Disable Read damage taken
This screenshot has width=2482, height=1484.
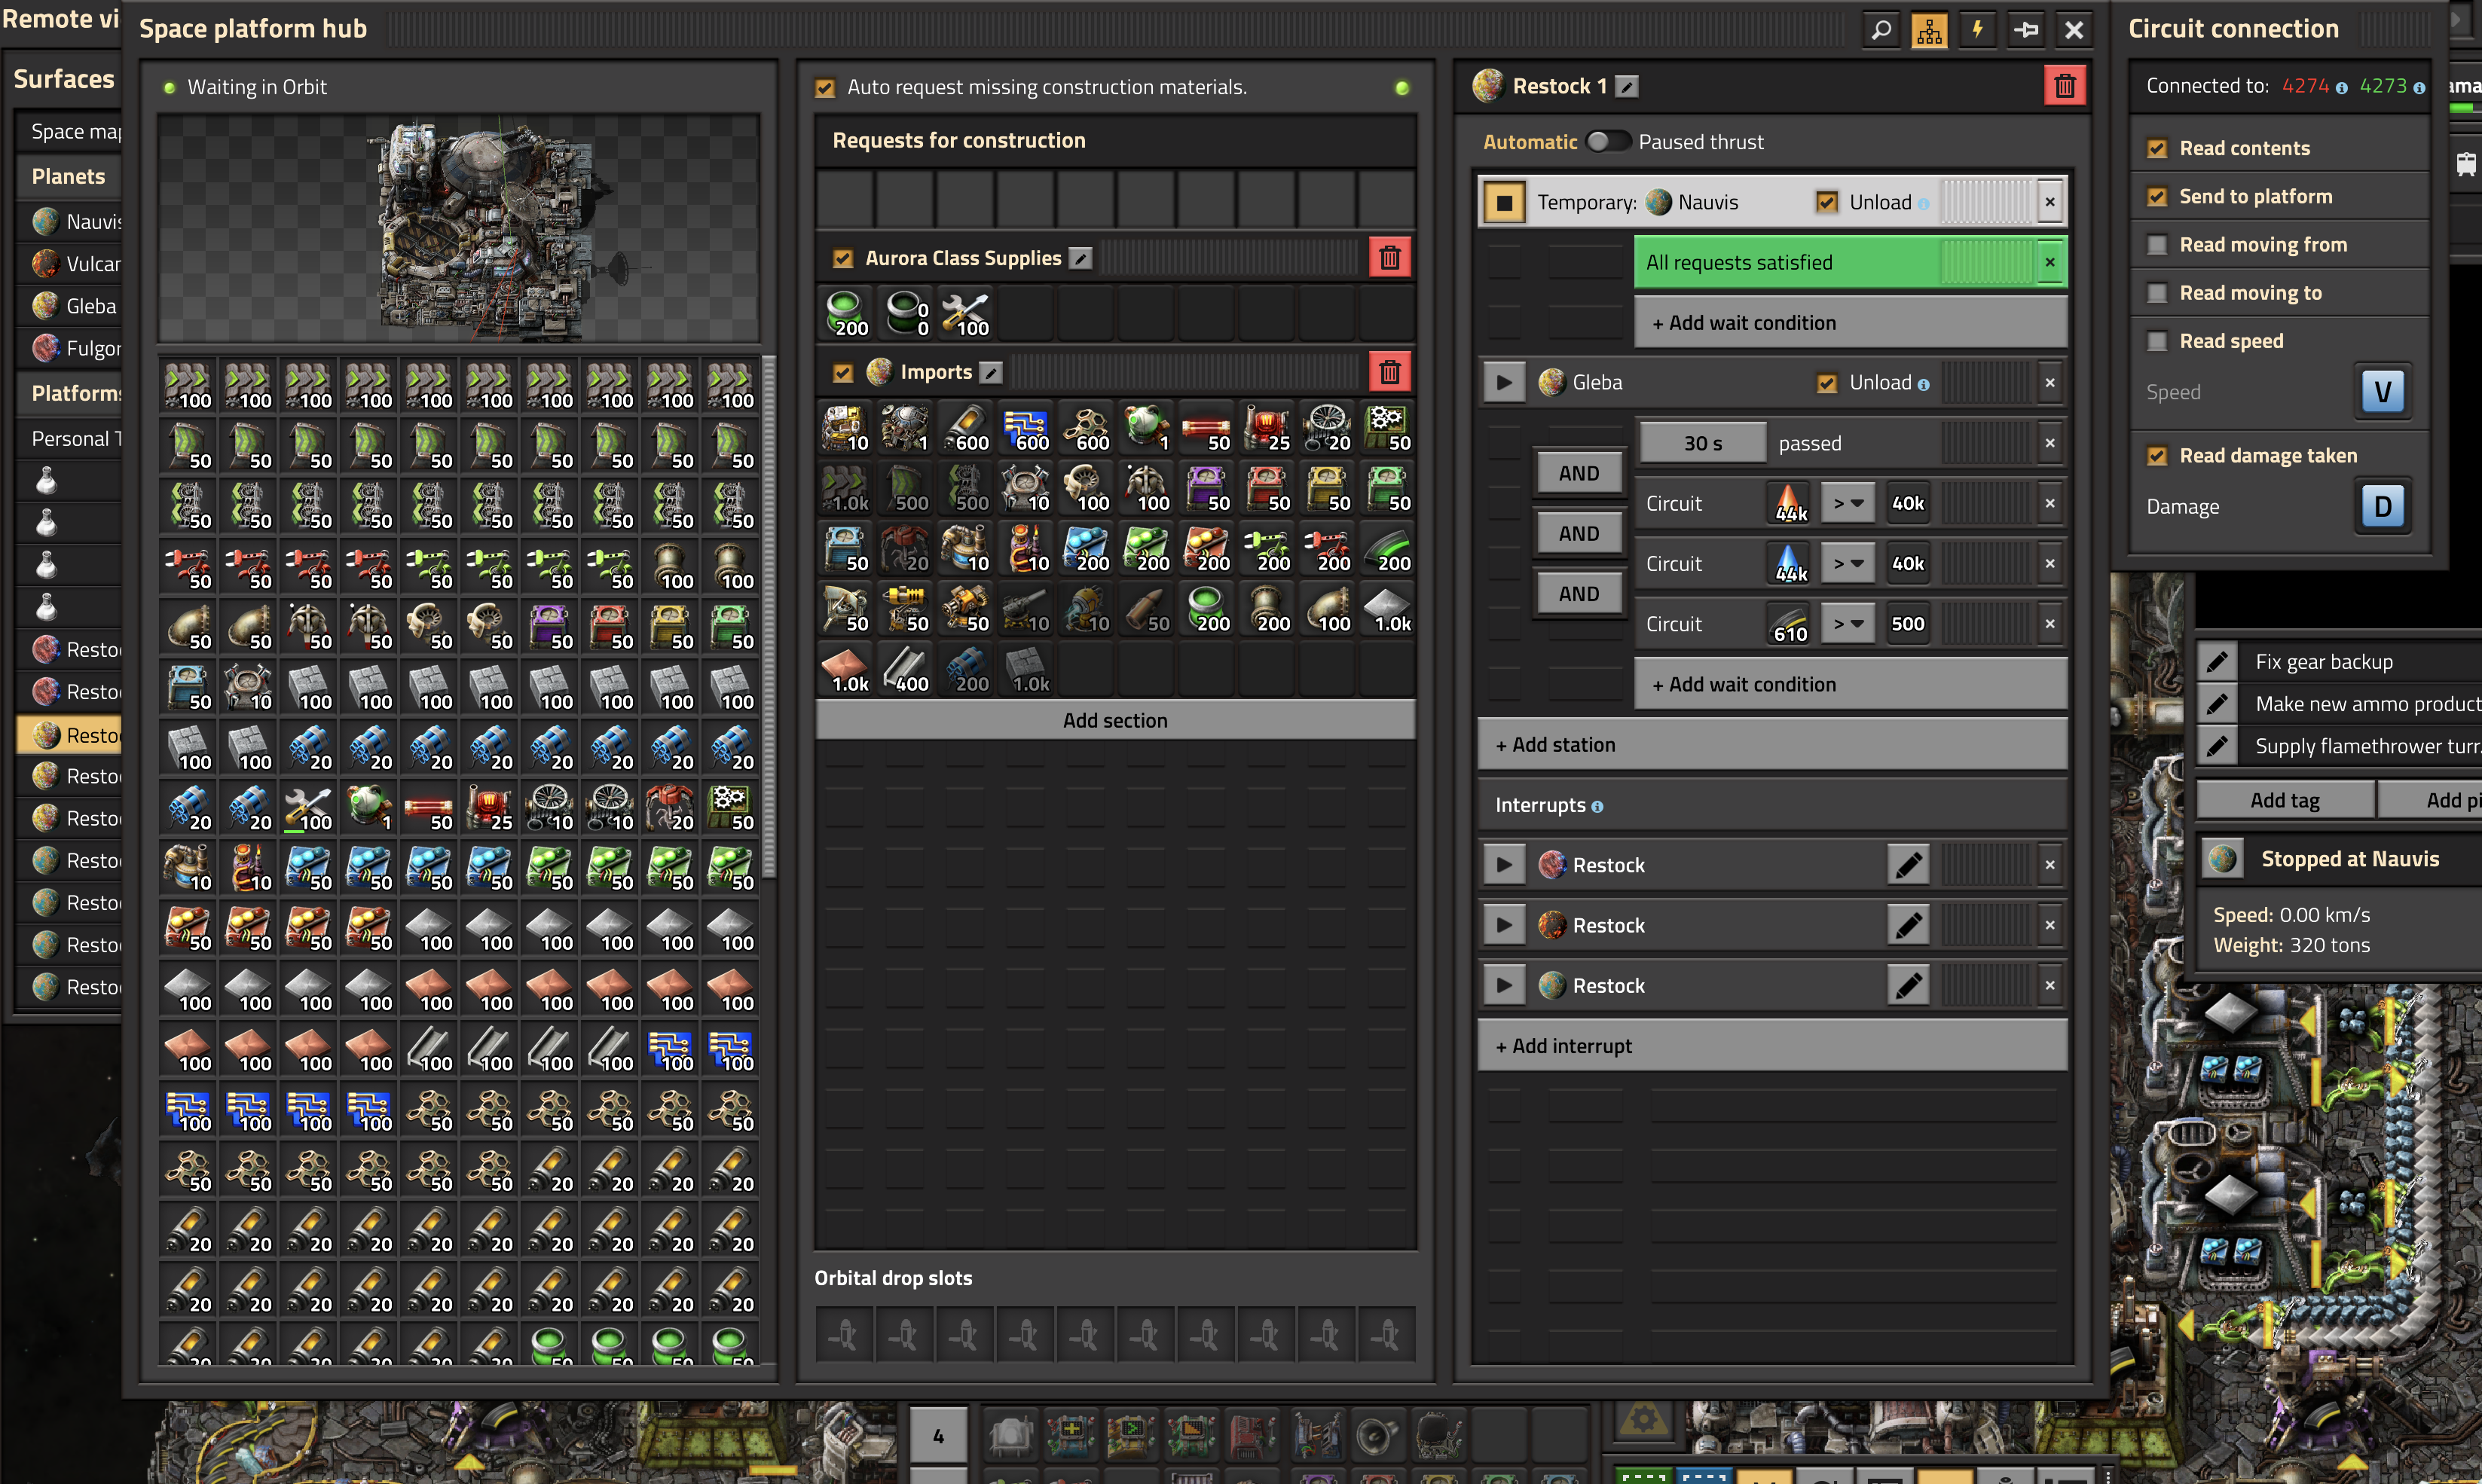(x=2157, y=456)
